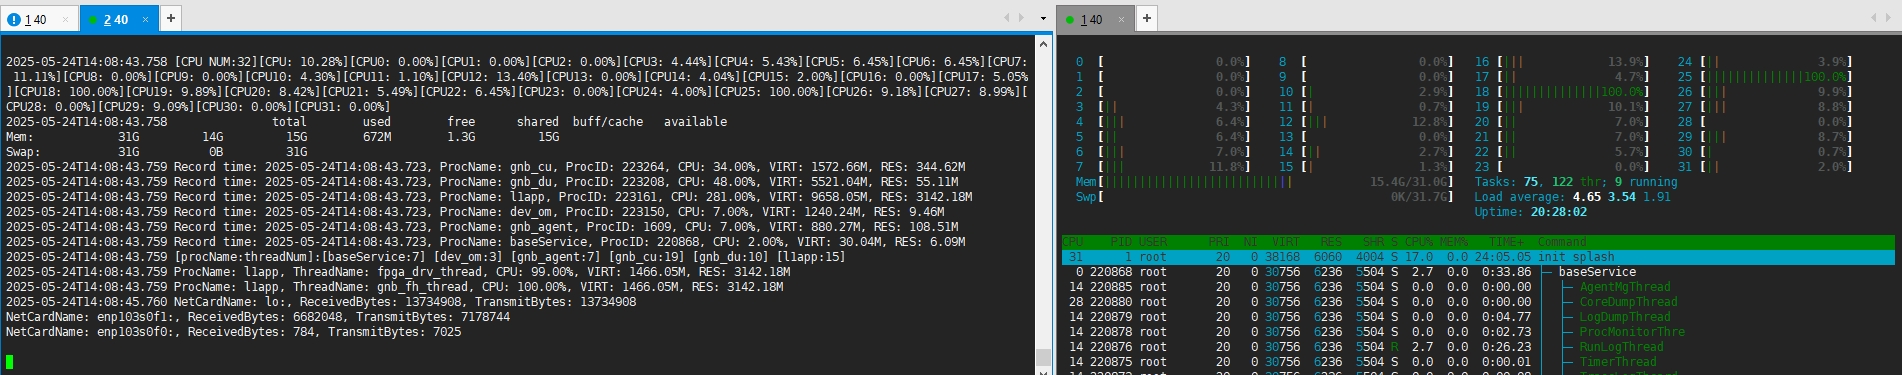Click the left terminal's scrollbar up arrow
Image resolution: width=1902 pixels, height=375 pixels.
(1042, 43)
